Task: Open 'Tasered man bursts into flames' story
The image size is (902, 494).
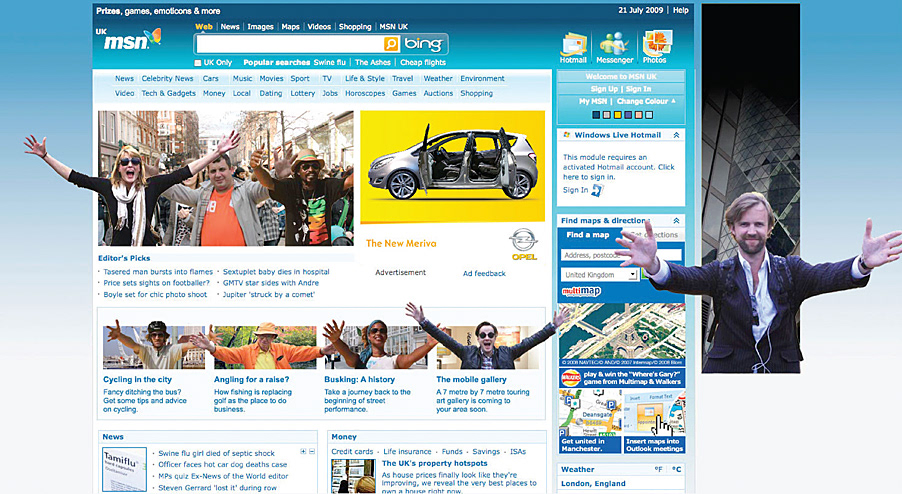Action: coord(158,271)
